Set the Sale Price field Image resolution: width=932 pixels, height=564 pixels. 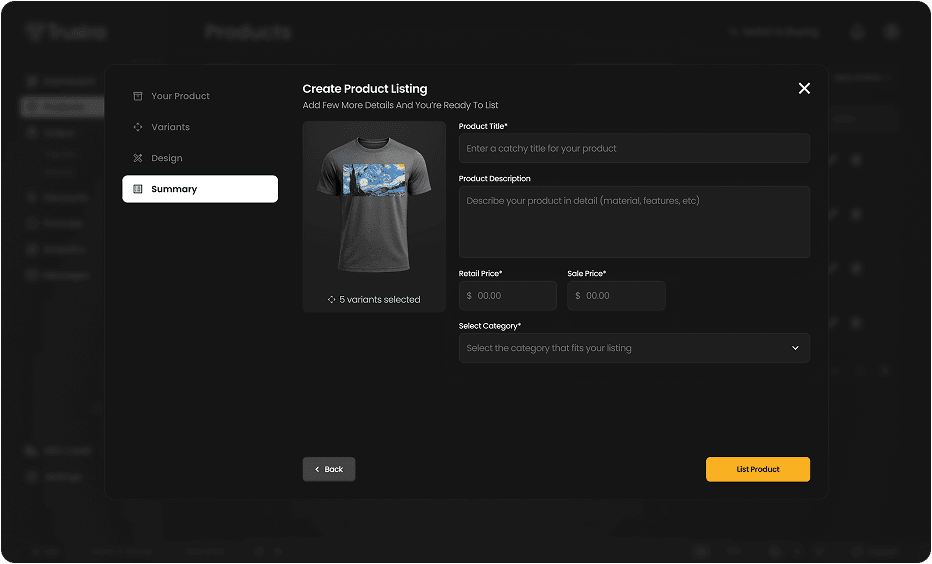(x=616, y=295)
